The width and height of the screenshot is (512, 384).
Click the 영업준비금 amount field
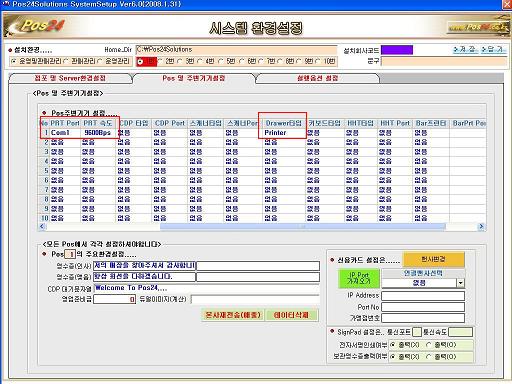[x=114, y=299]
